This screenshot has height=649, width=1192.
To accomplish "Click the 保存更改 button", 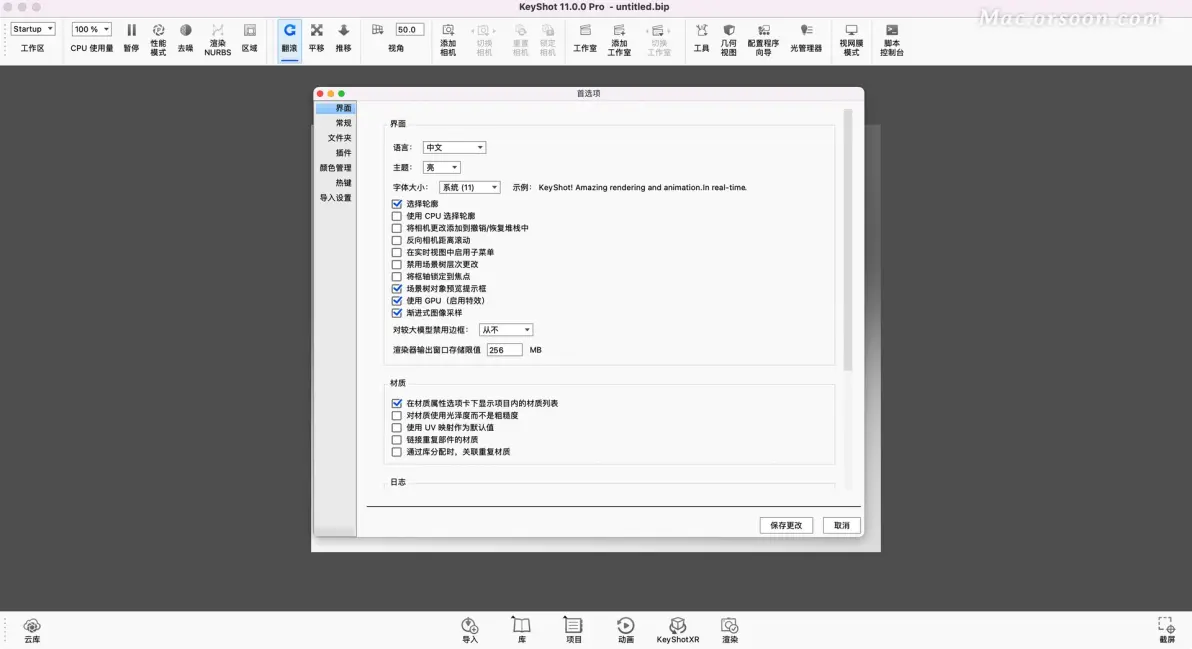I will point(786,525).
